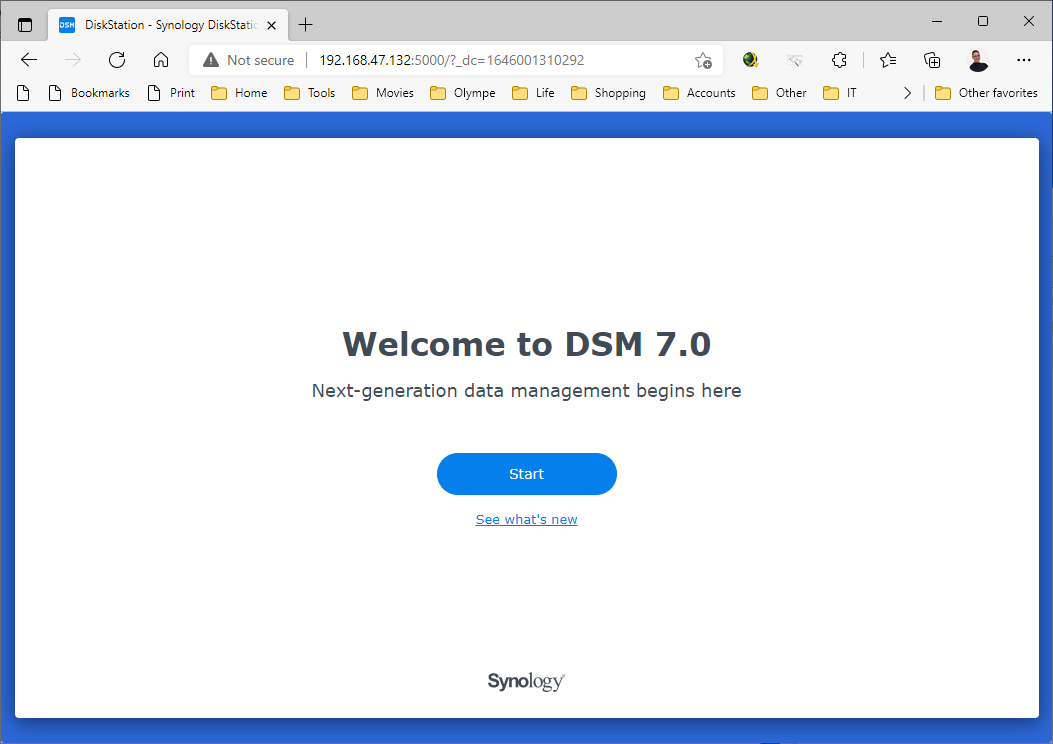The width and height of the screenshot is (1053, 744).
Task: Click the 'Welcome to DSM 7.0' heading
Action: (526, 344)
